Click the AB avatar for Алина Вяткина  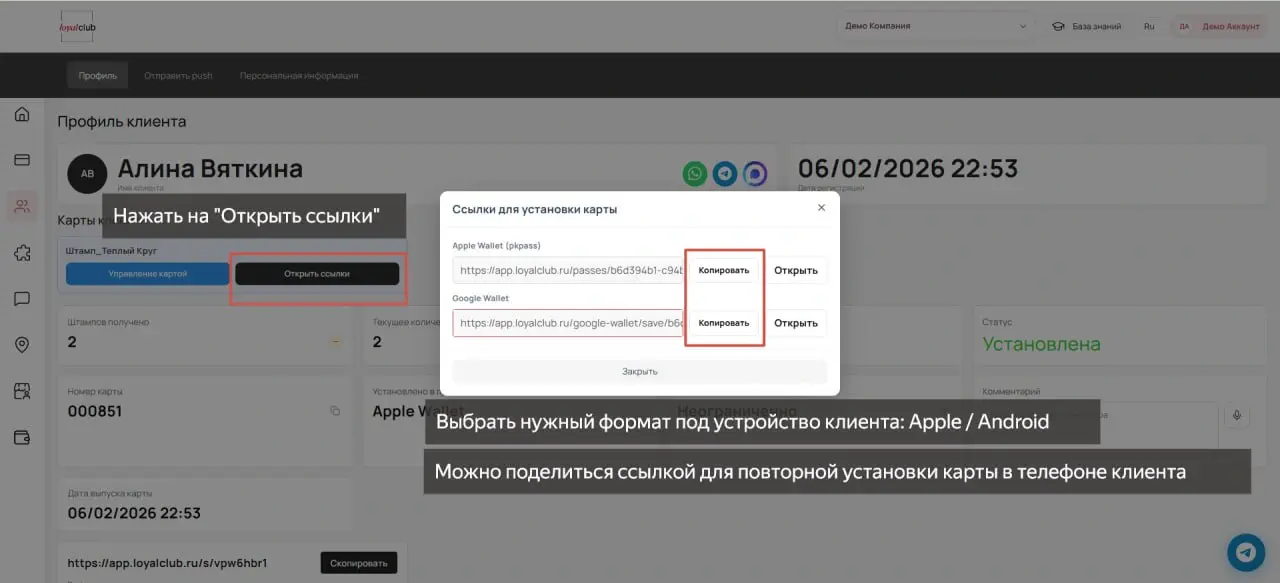[x=87, y=173]
